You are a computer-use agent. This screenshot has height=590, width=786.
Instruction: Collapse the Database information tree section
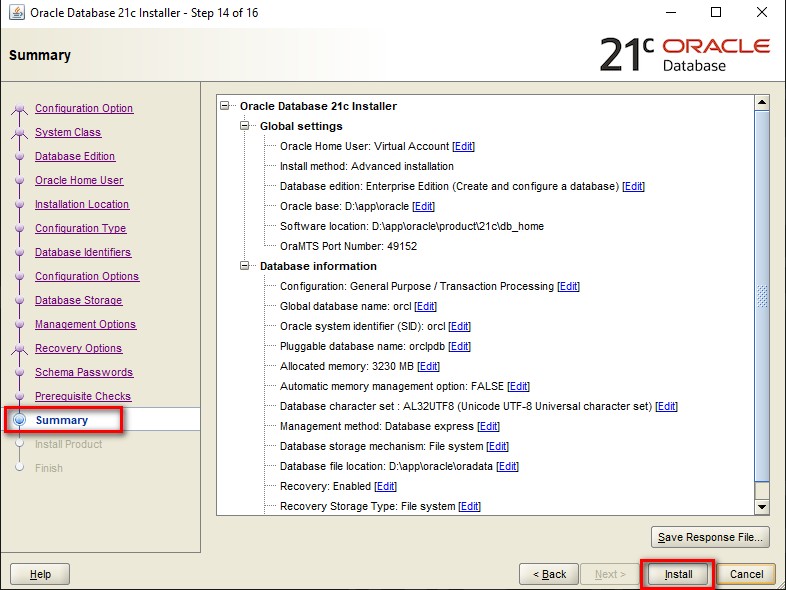pyautogui.click(x=245, y=266)
